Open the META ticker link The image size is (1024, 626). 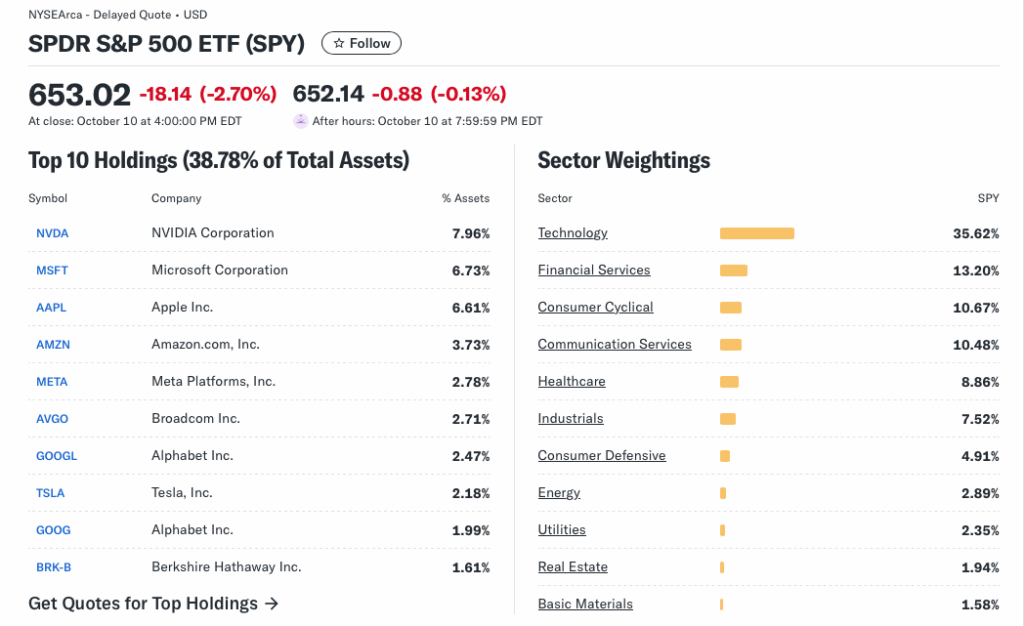[x=52, y=381]
